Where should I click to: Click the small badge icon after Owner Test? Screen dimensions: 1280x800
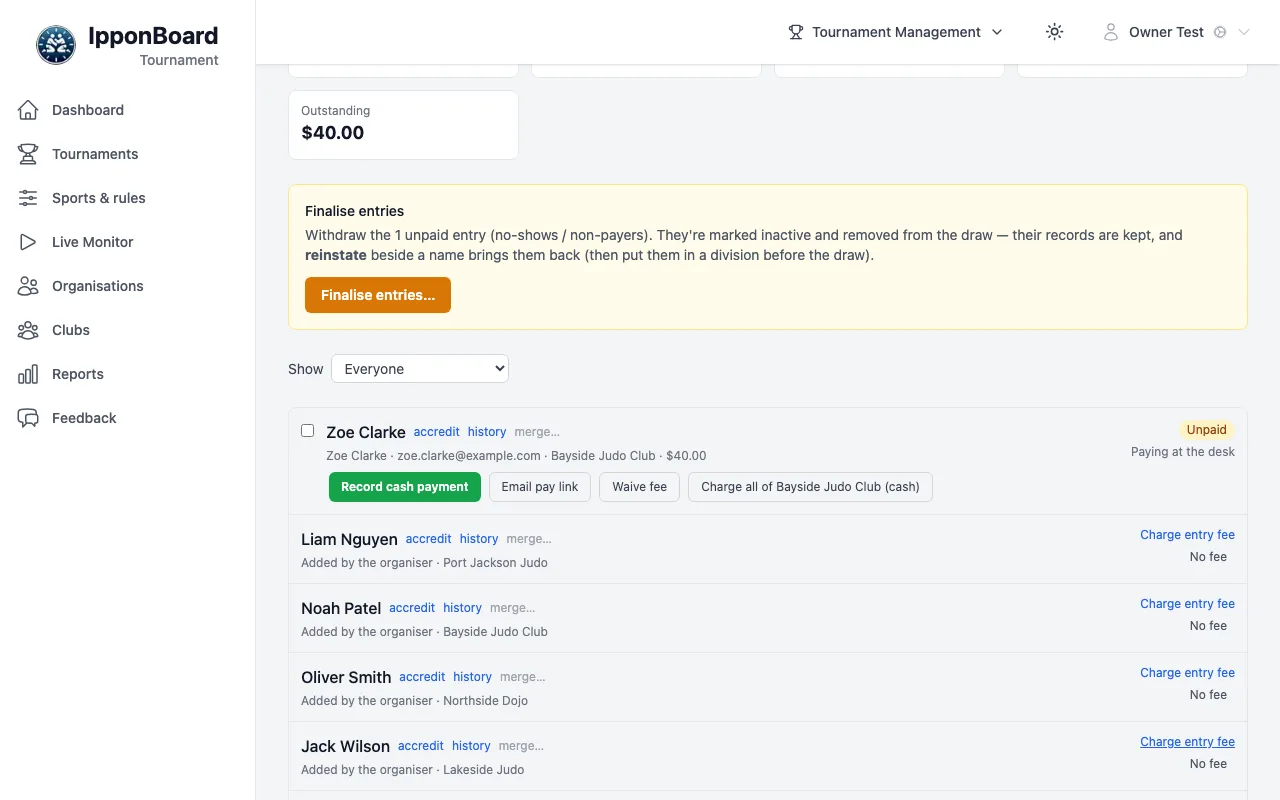(1220, 32)
